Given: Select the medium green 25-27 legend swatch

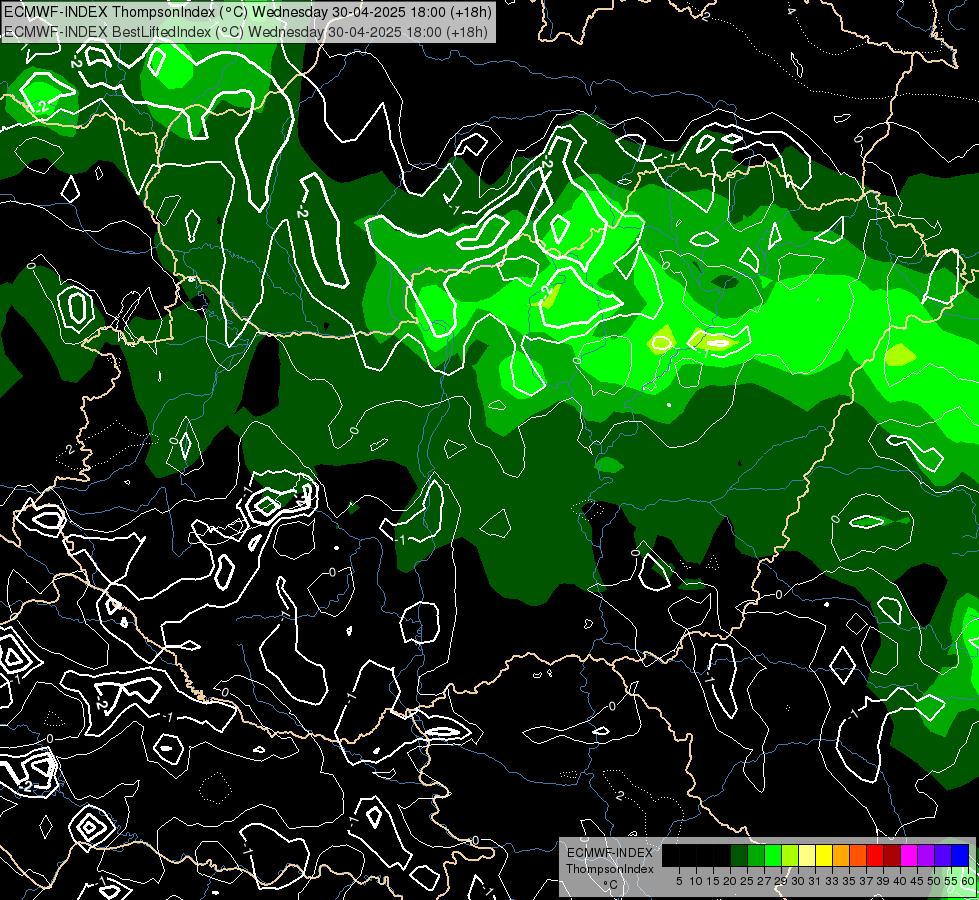Looking at the screenshot, I should pos(756,856).
